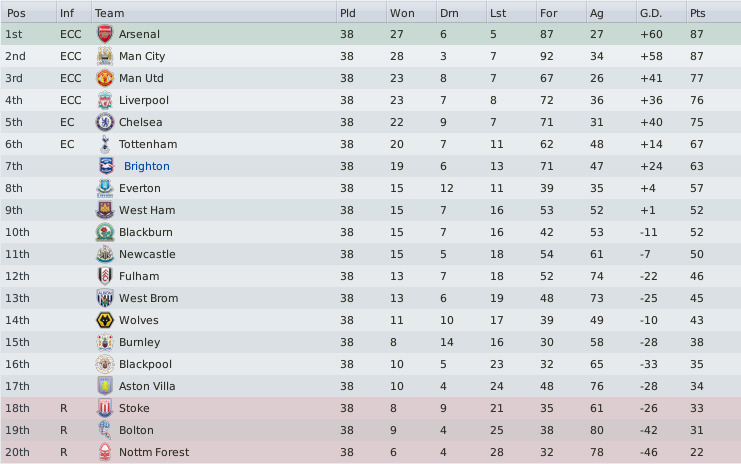Open Chelsea via its crest icon

coord(104,122)
